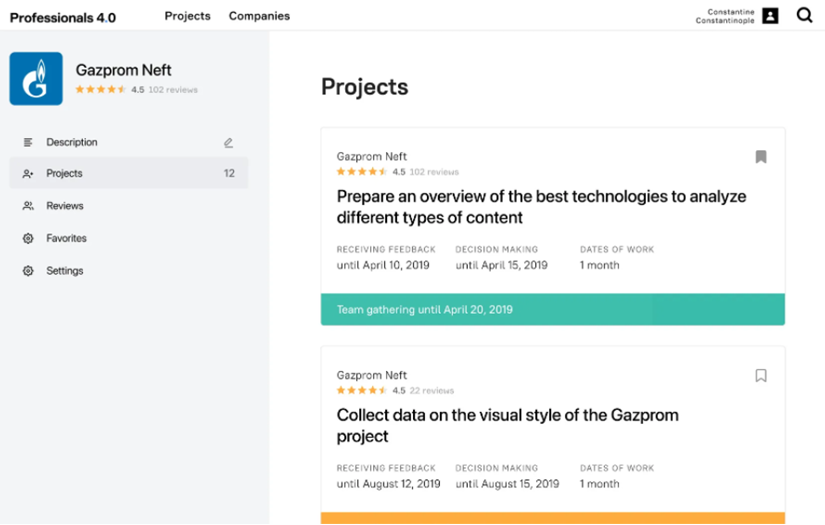Click Gazprom Neft name in first project card

(371, 156)
